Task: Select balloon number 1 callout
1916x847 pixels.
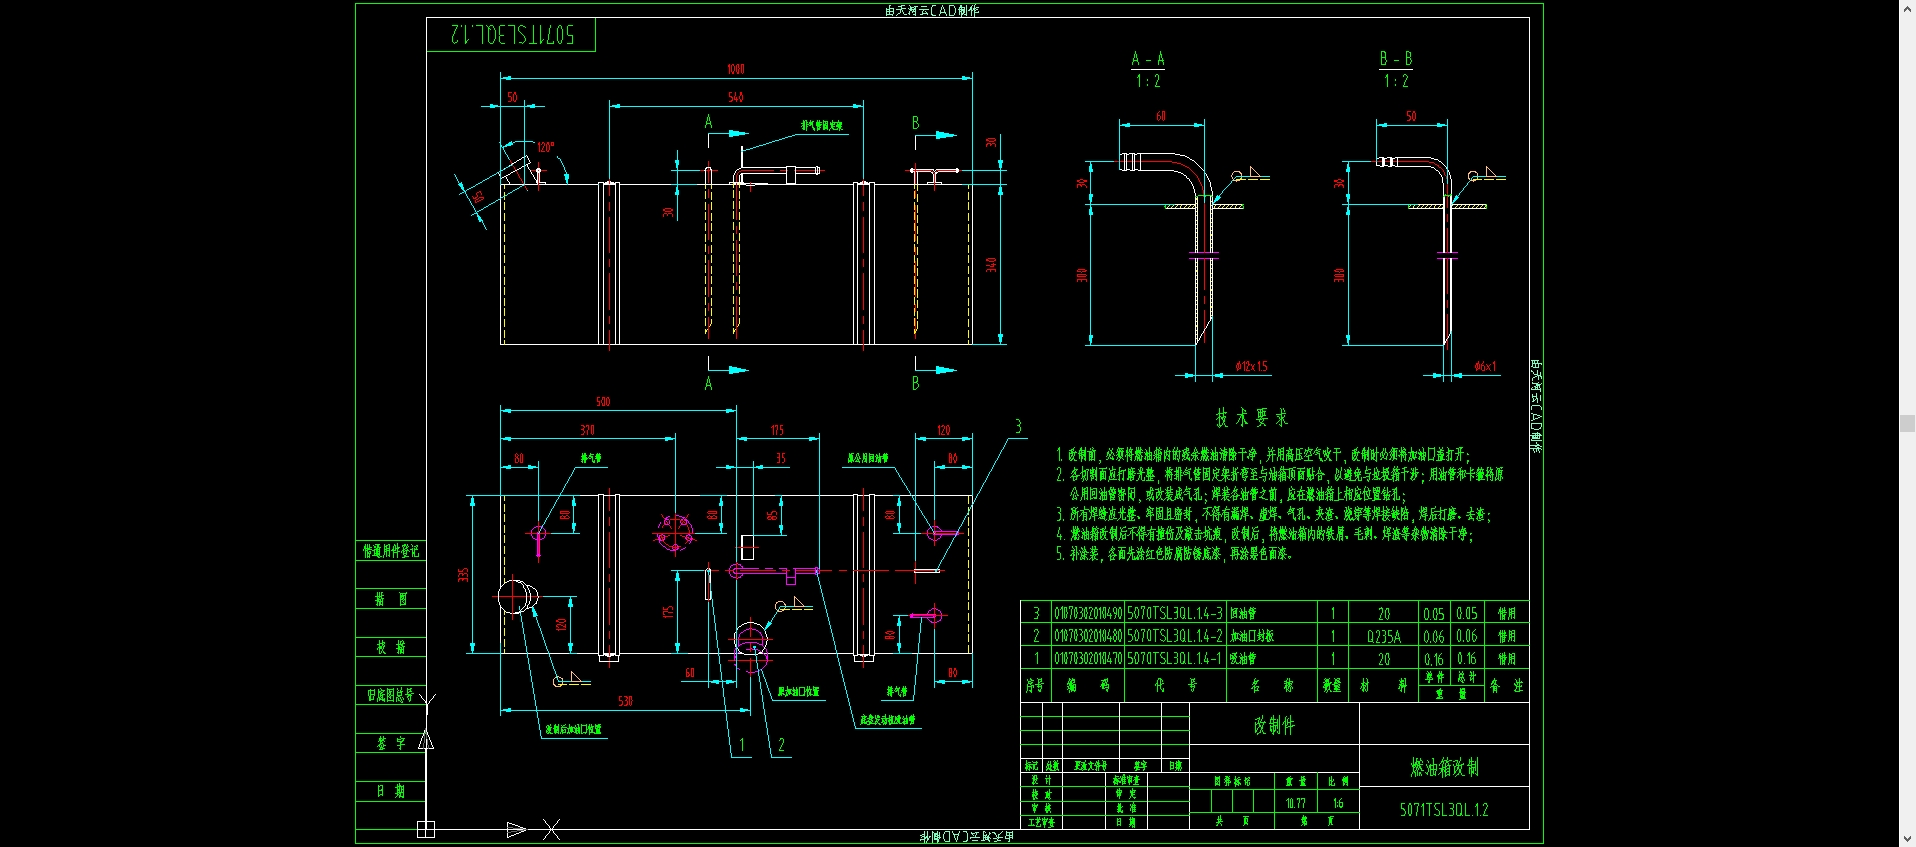Action: coord(741,745)
